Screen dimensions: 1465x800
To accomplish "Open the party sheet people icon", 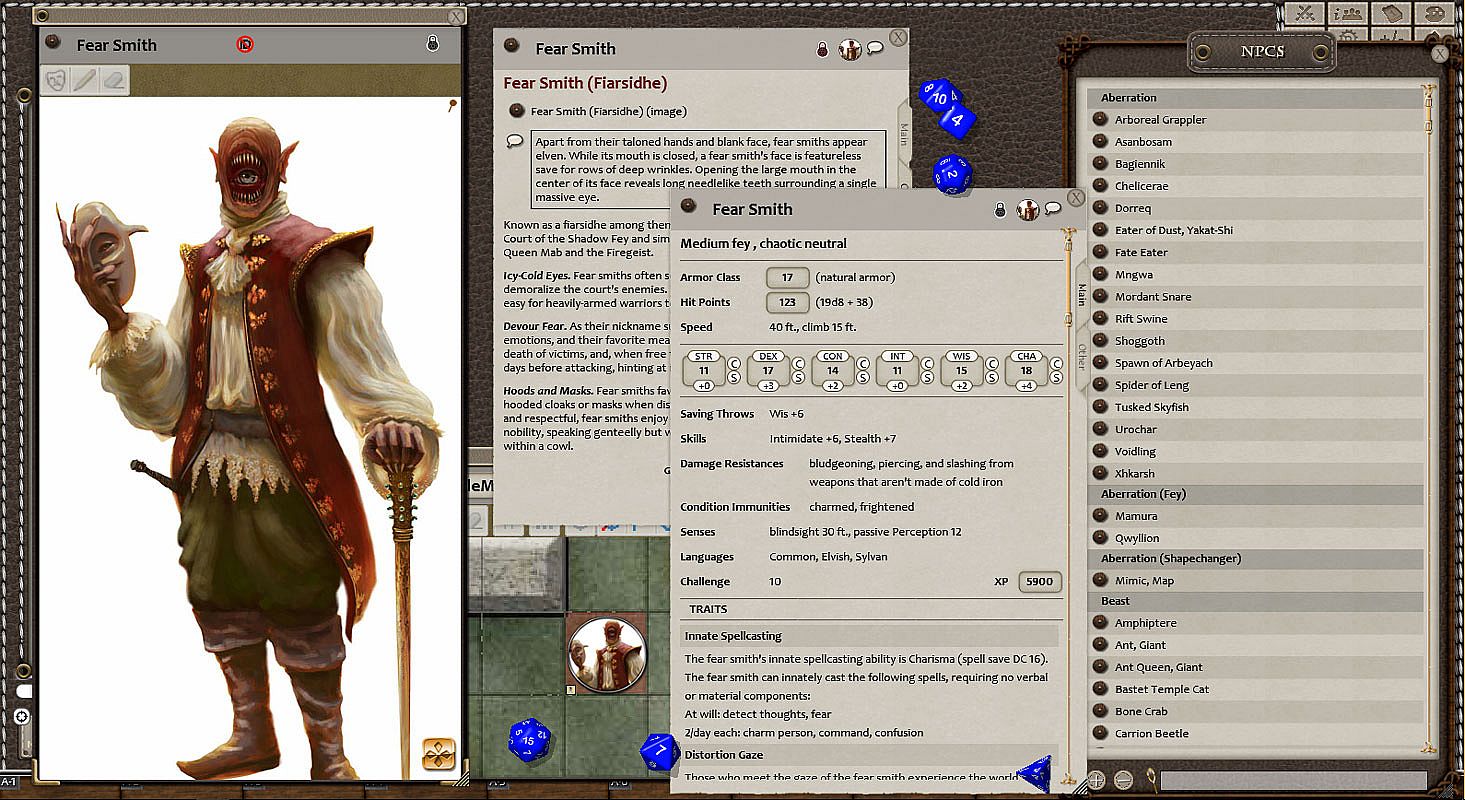I will pyautogui.click(x=1350, y=14).
